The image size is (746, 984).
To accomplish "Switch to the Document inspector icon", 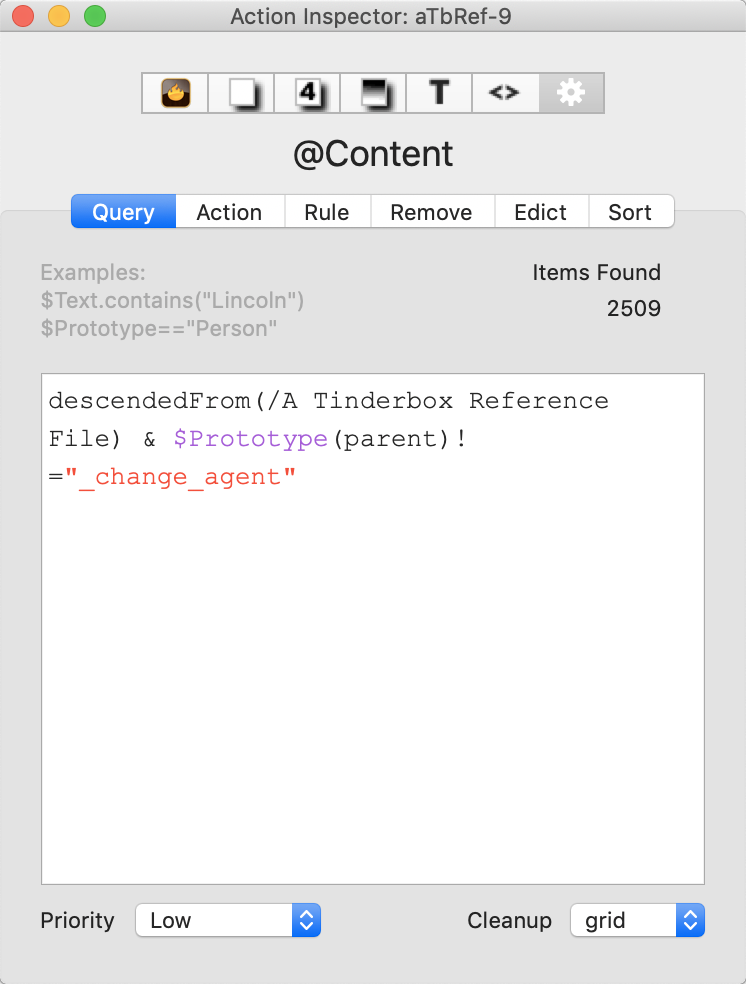I will click(x=240, y=92).
